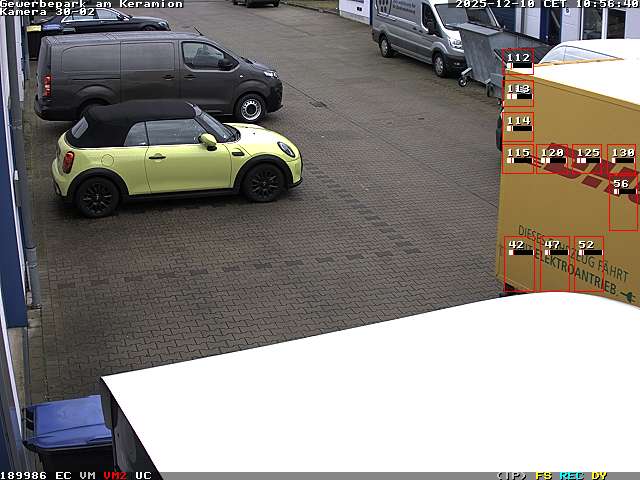This screenshot has width=640, height=480.
Task: Click the red box labeled 115
Action: [x=517, y=159]
